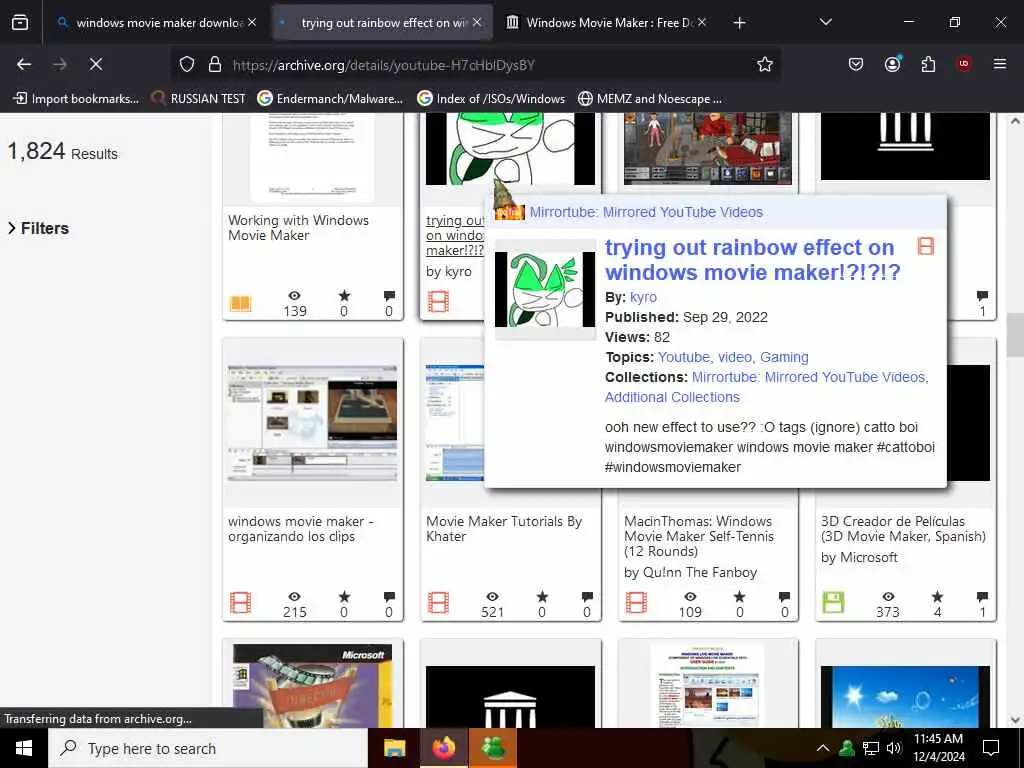1024x768 pixels.
Task: Open the Microsoft Windows Movie Maker box-art thumbnail
Action: pos(312,686)
